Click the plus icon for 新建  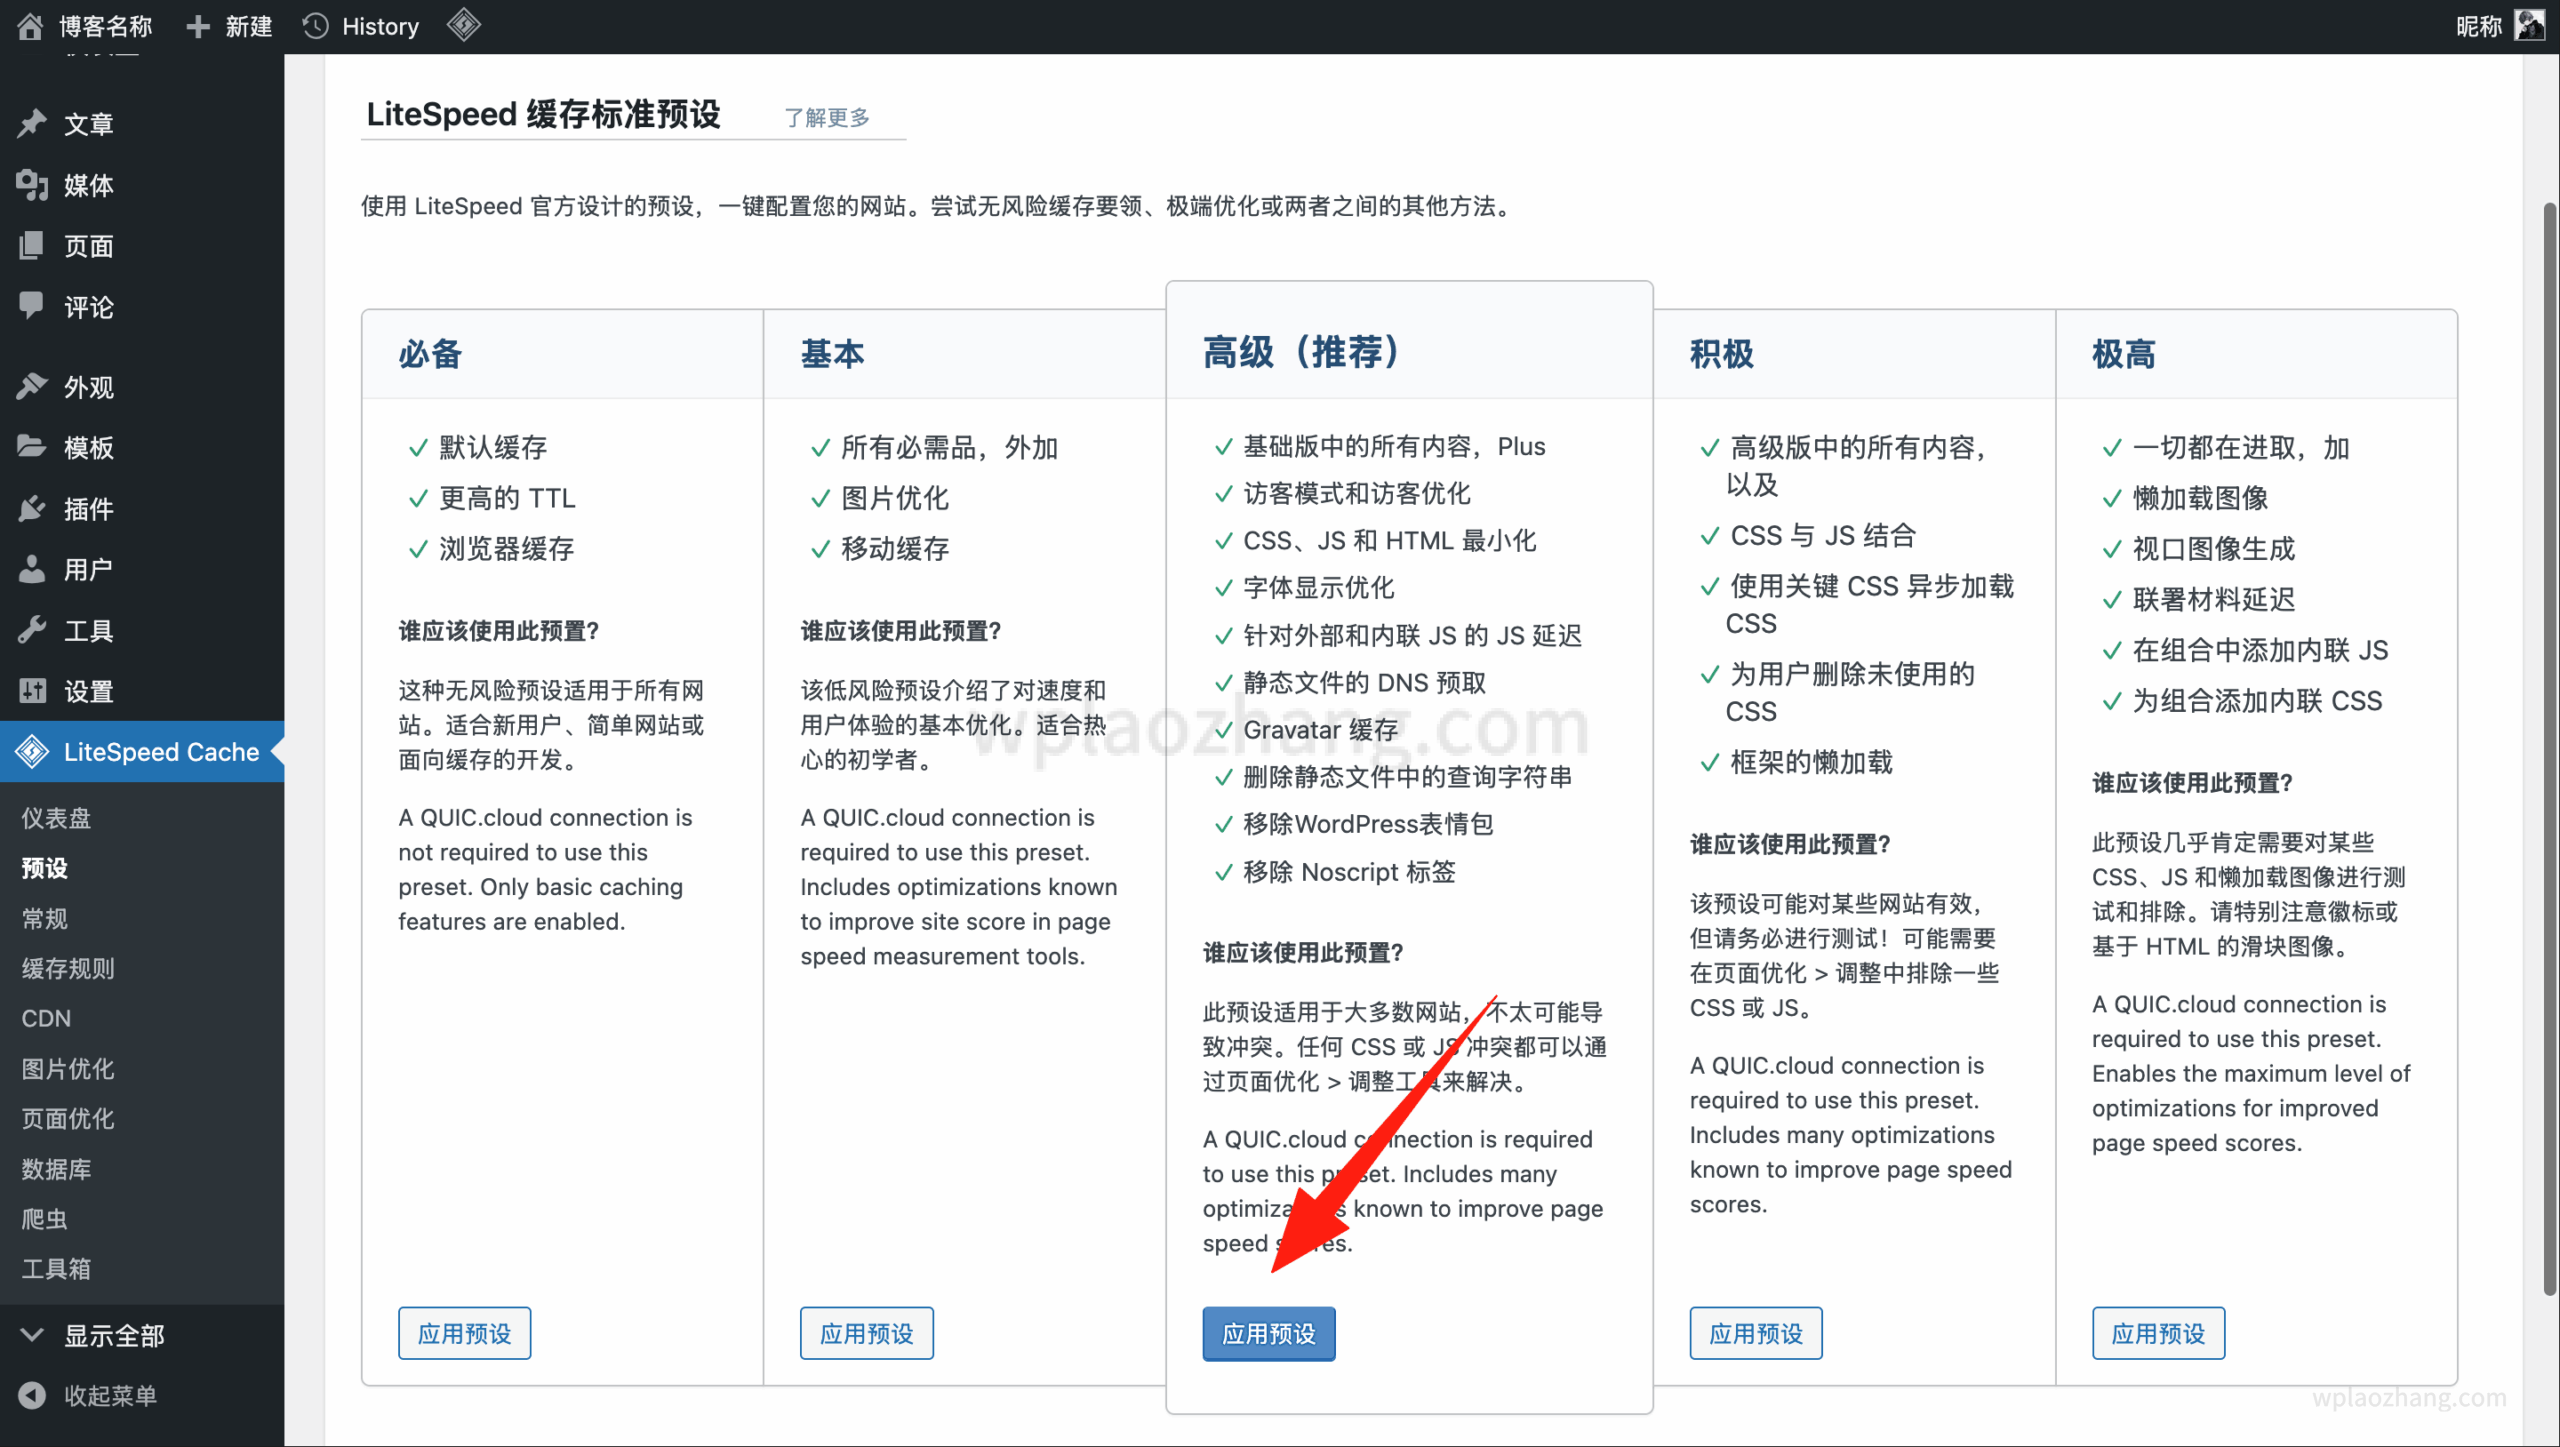[x=198, y=26]
